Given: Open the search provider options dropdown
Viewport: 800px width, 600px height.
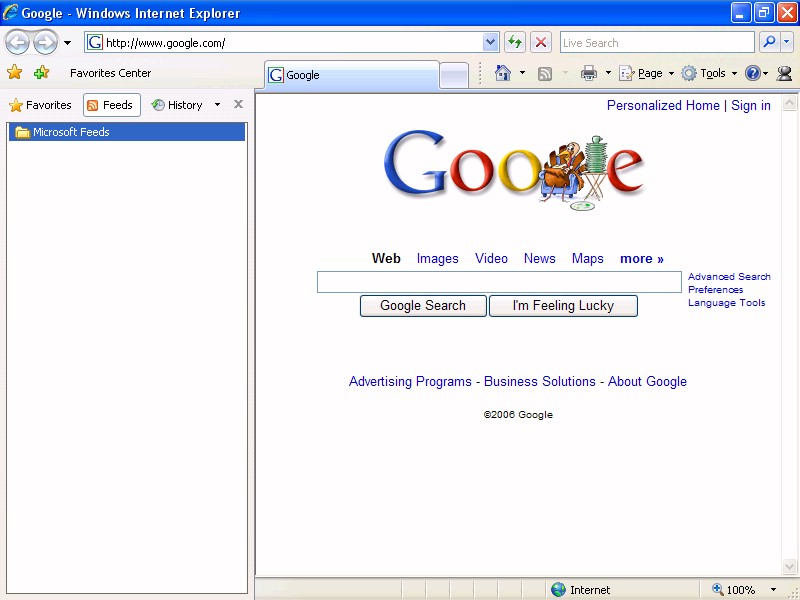Looking at the screenshot, I should pos(786,42).
